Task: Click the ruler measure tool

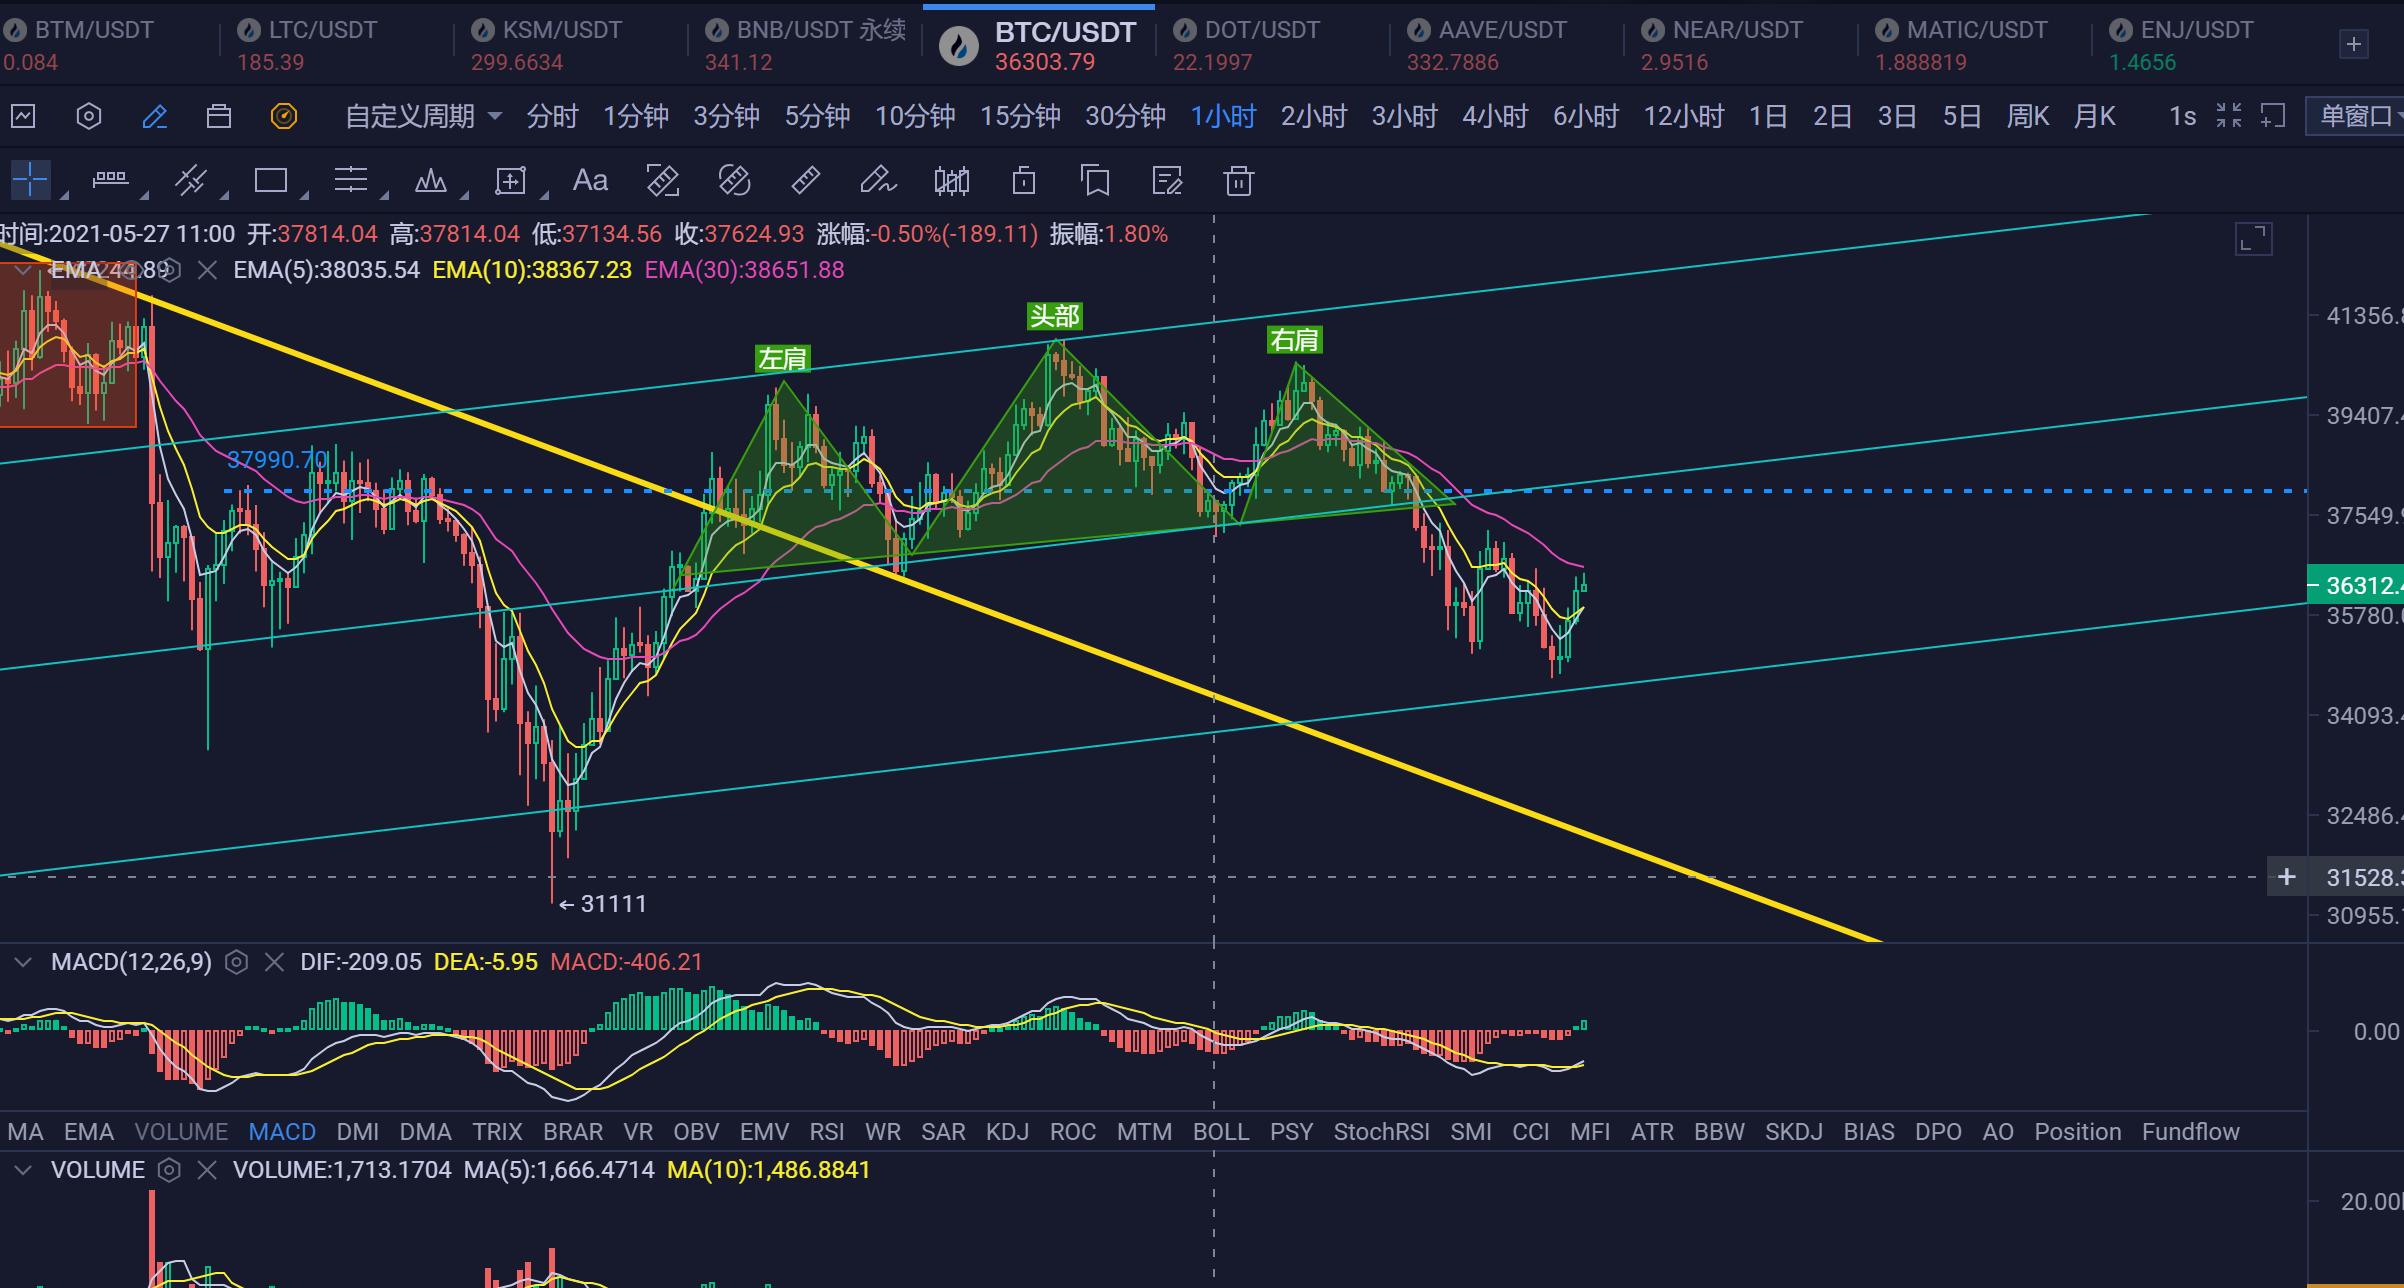Action: pyautogui.click(x=805, y=181)
